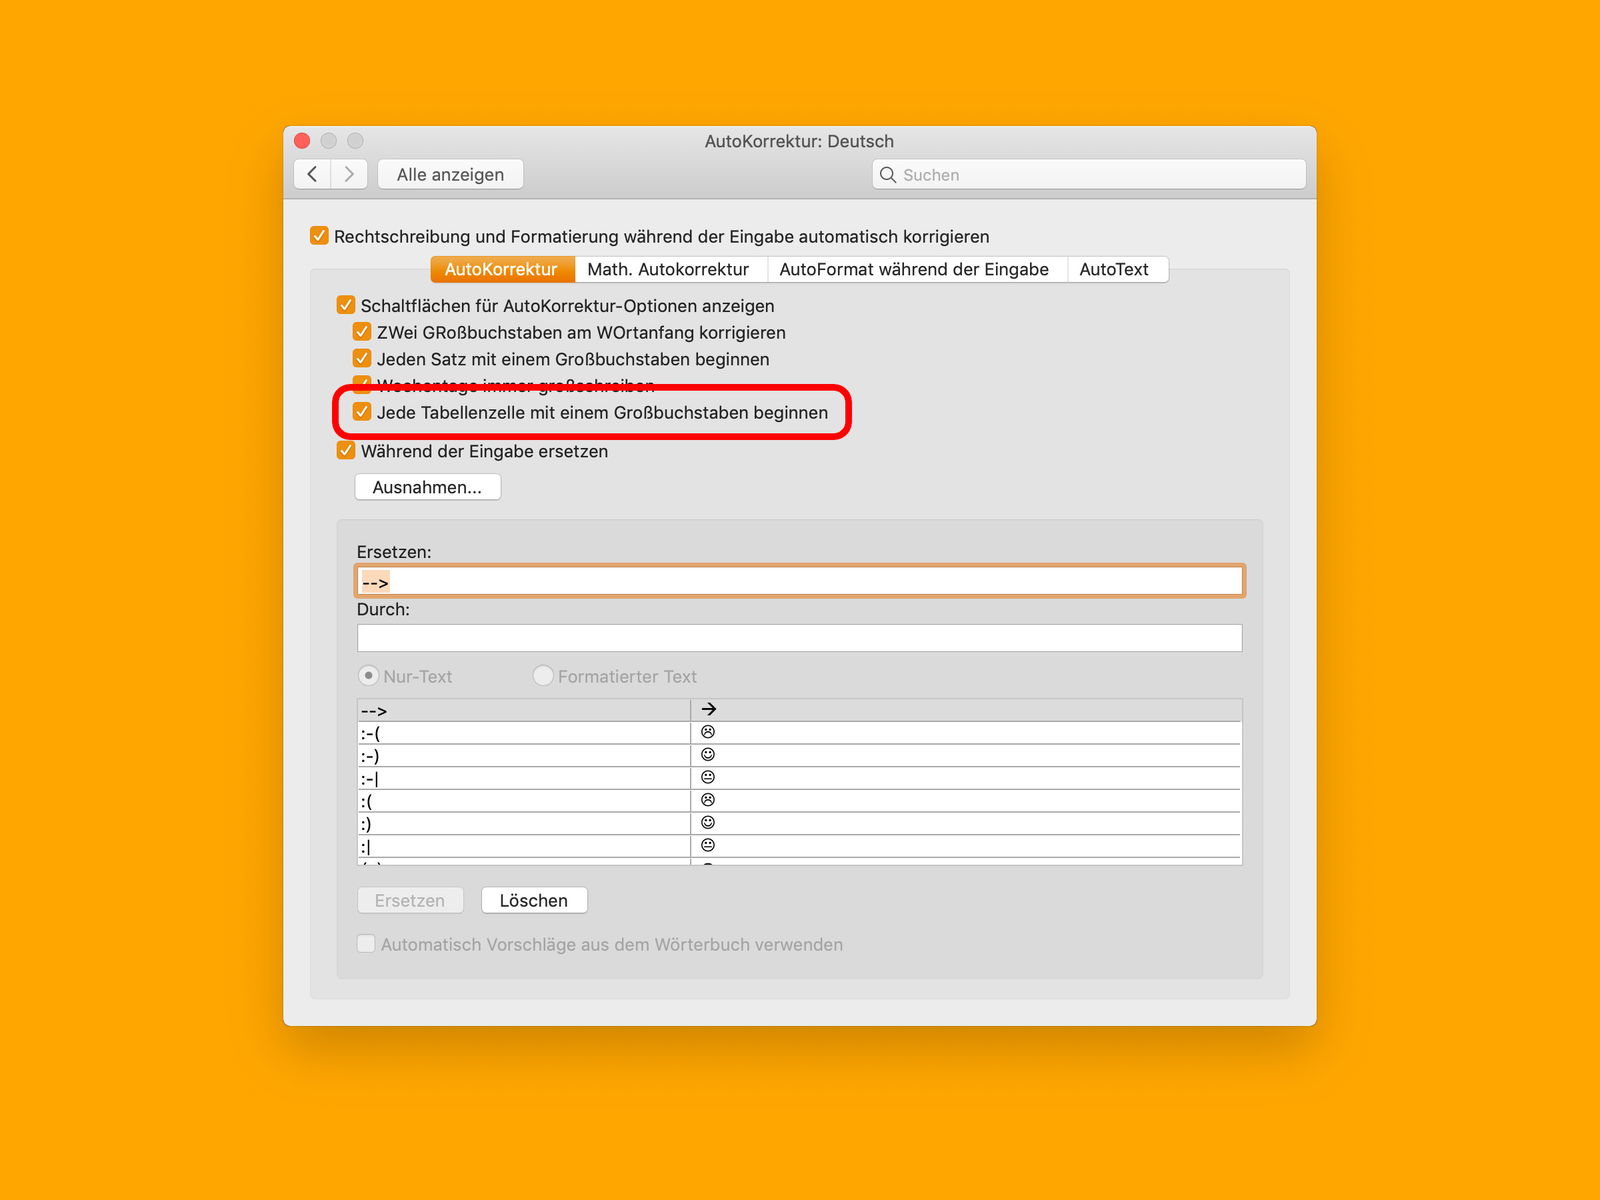Toggle Jeden Satz mit Großbuchstaben beginnen

coord(362,358)
